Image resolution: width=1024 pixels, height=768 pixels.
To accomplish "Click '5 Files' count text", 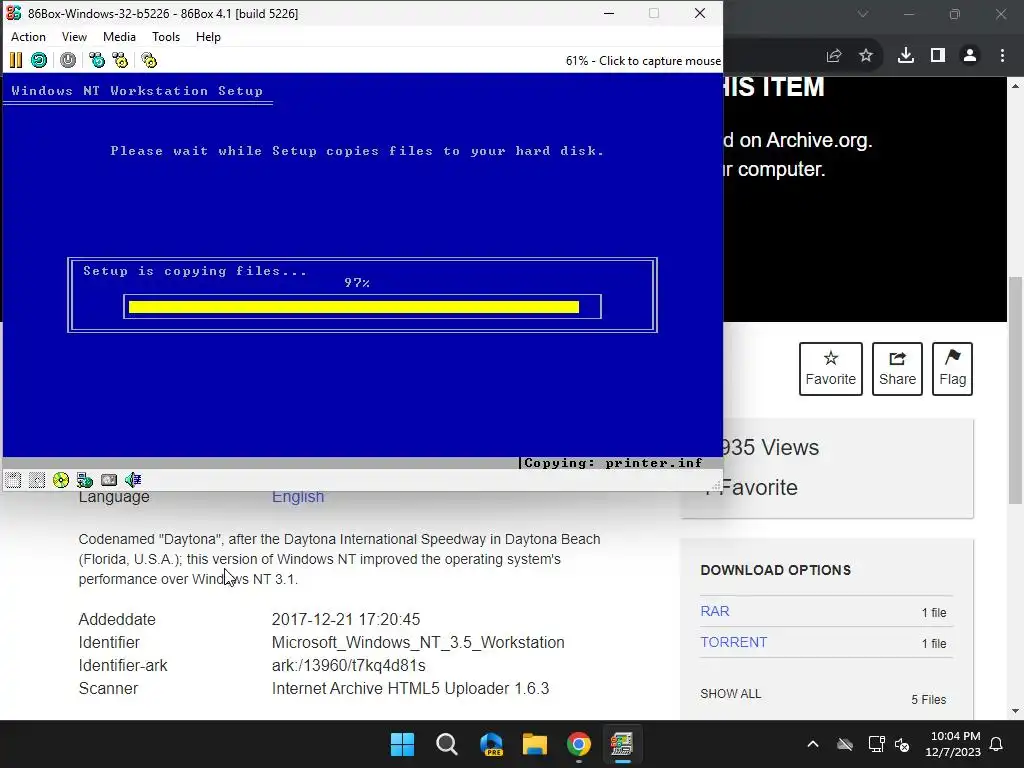I will 929,699.
